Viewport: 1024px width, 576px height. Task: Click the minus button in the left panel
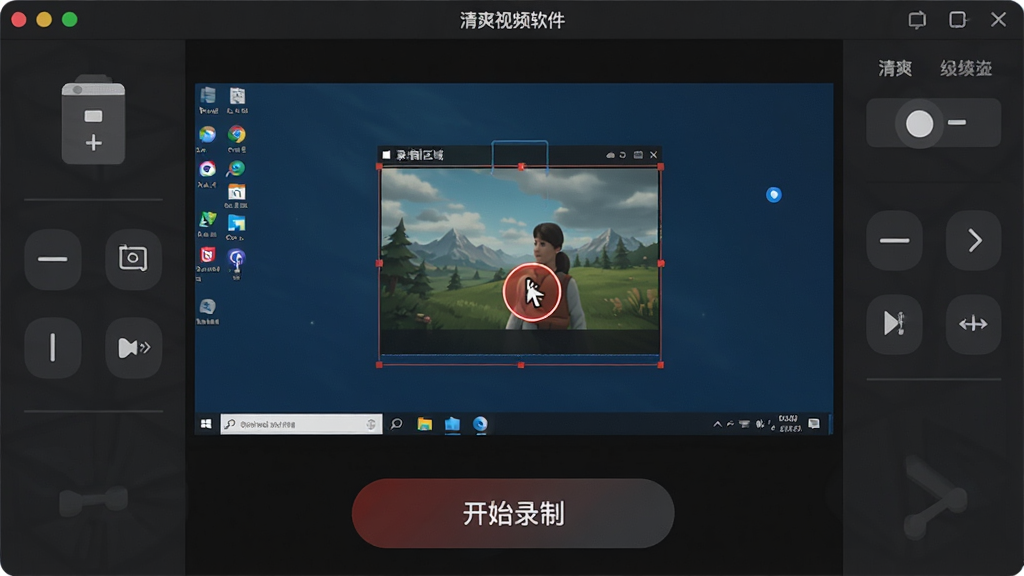pos(53,259)
